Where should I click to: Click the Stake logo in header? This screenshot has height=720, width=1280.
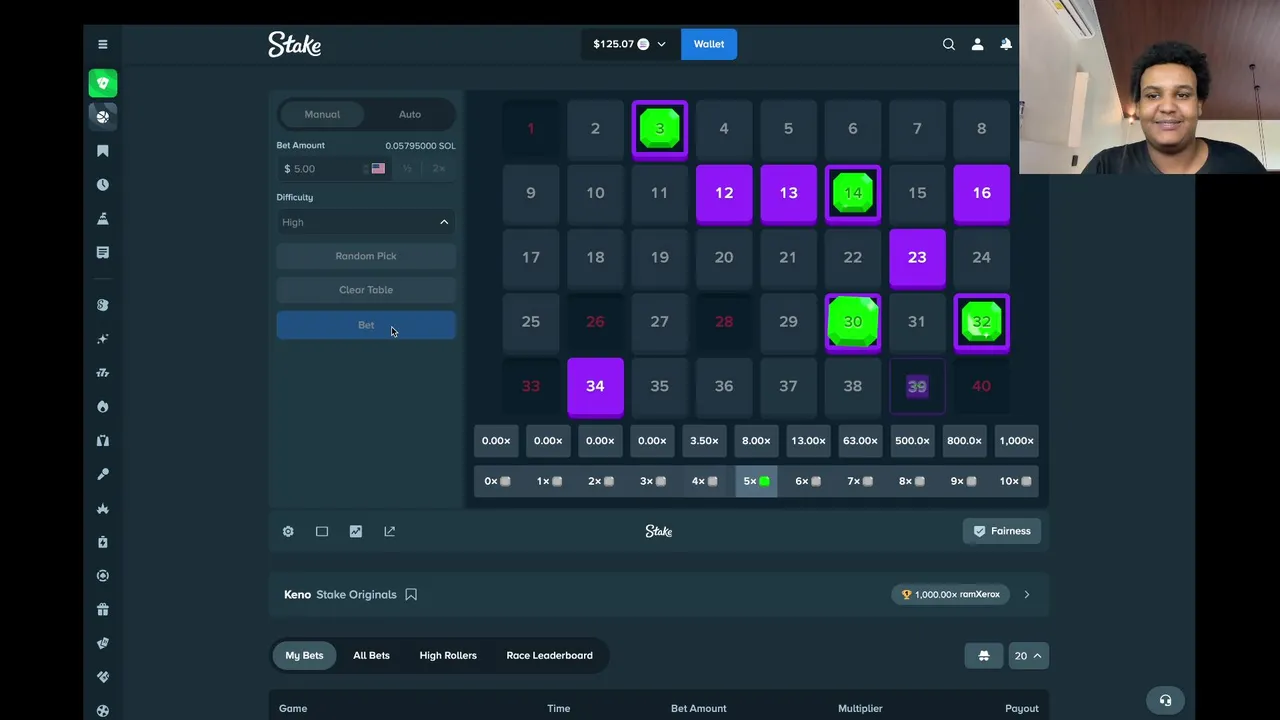click(294, 44)
